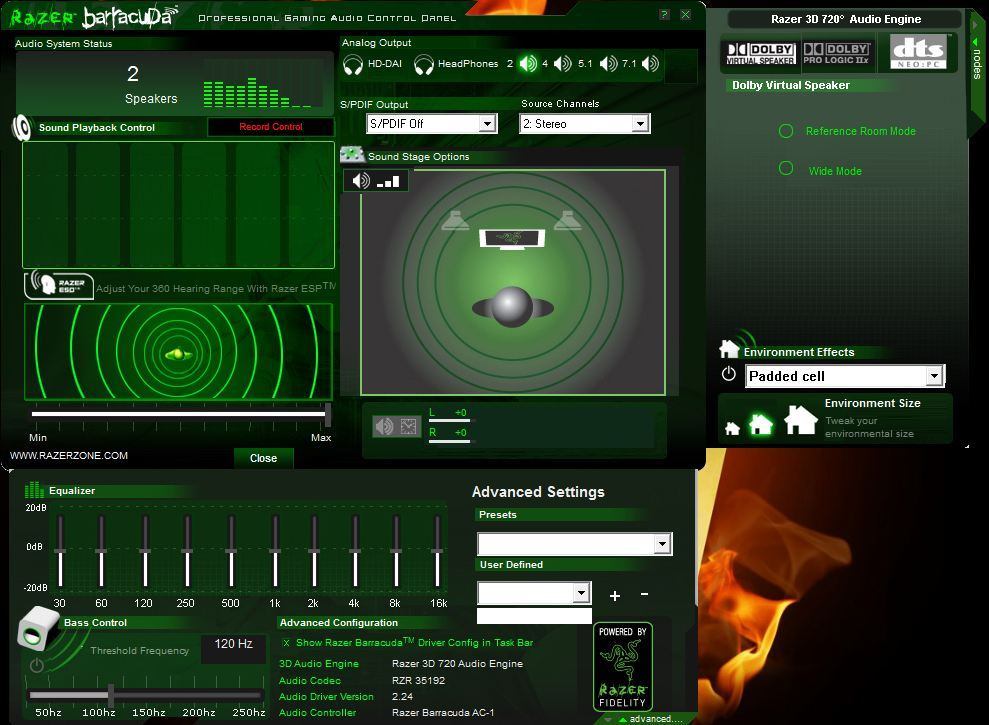Adjust 1k equalizer slider
This screenshot has width=989, height=725.
(x=275, y=551)
